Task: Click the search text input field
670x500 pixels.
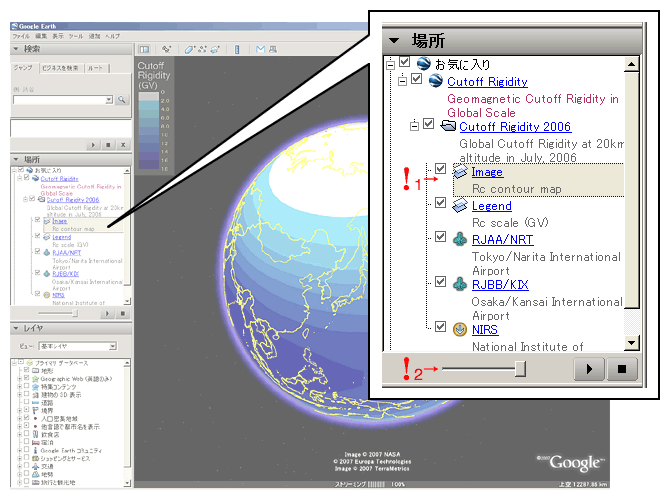Action: point(59,100)
